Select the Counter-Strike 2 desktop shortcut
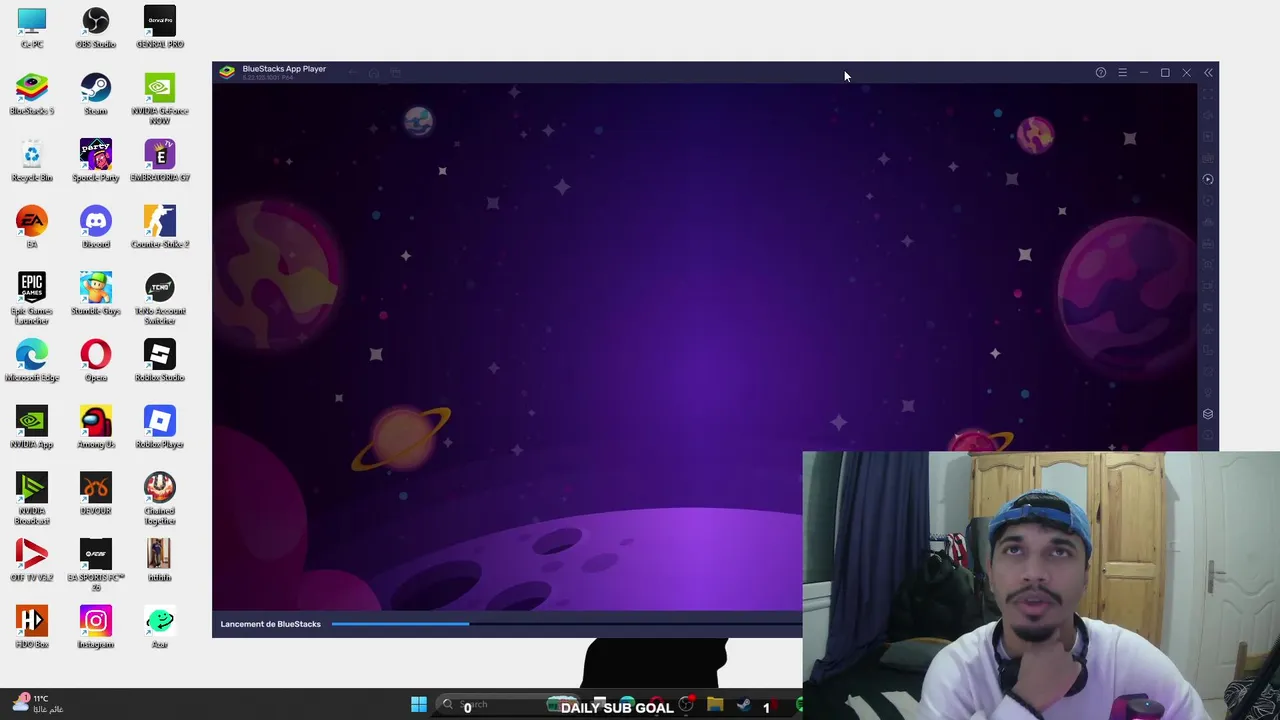The height and width of the screenshot is (720, 1280). pos(160,228)
